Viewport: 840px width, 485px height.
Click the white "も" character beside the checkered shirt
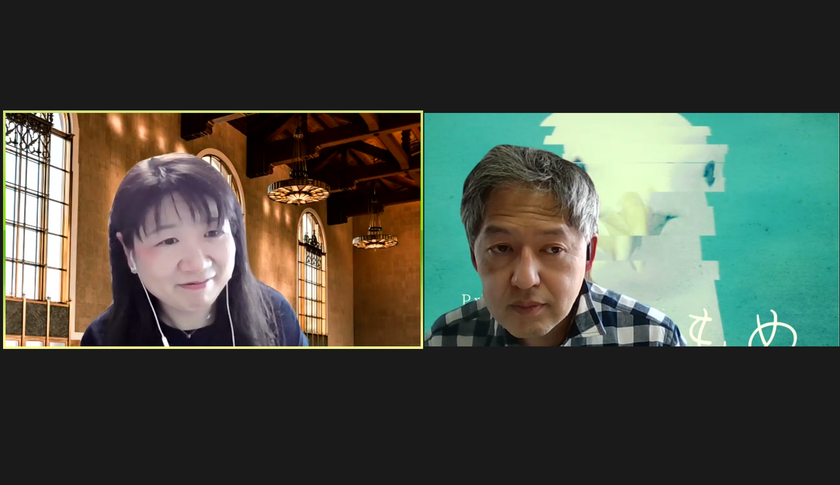(x=701, y=328)
